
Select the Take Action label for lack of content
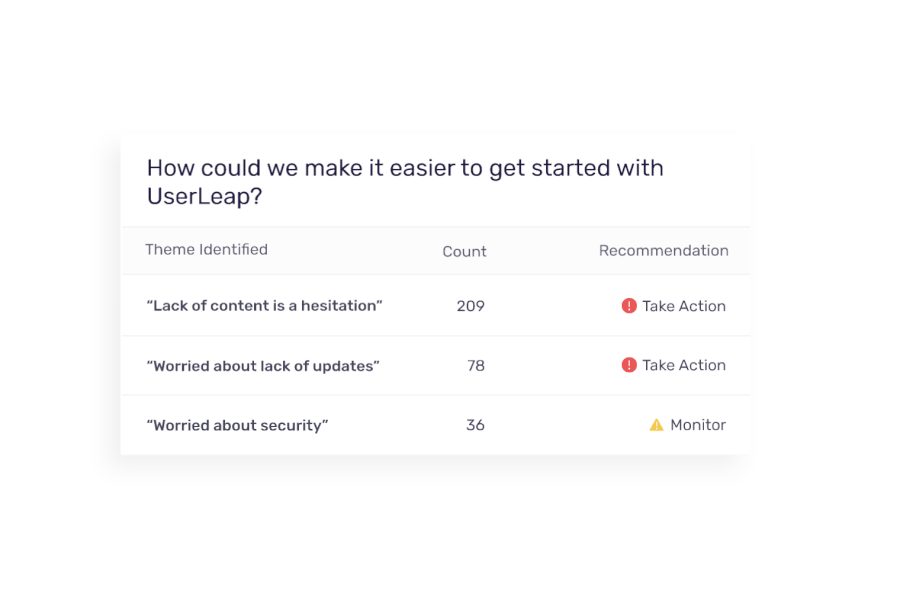click(x=684, y=306)
